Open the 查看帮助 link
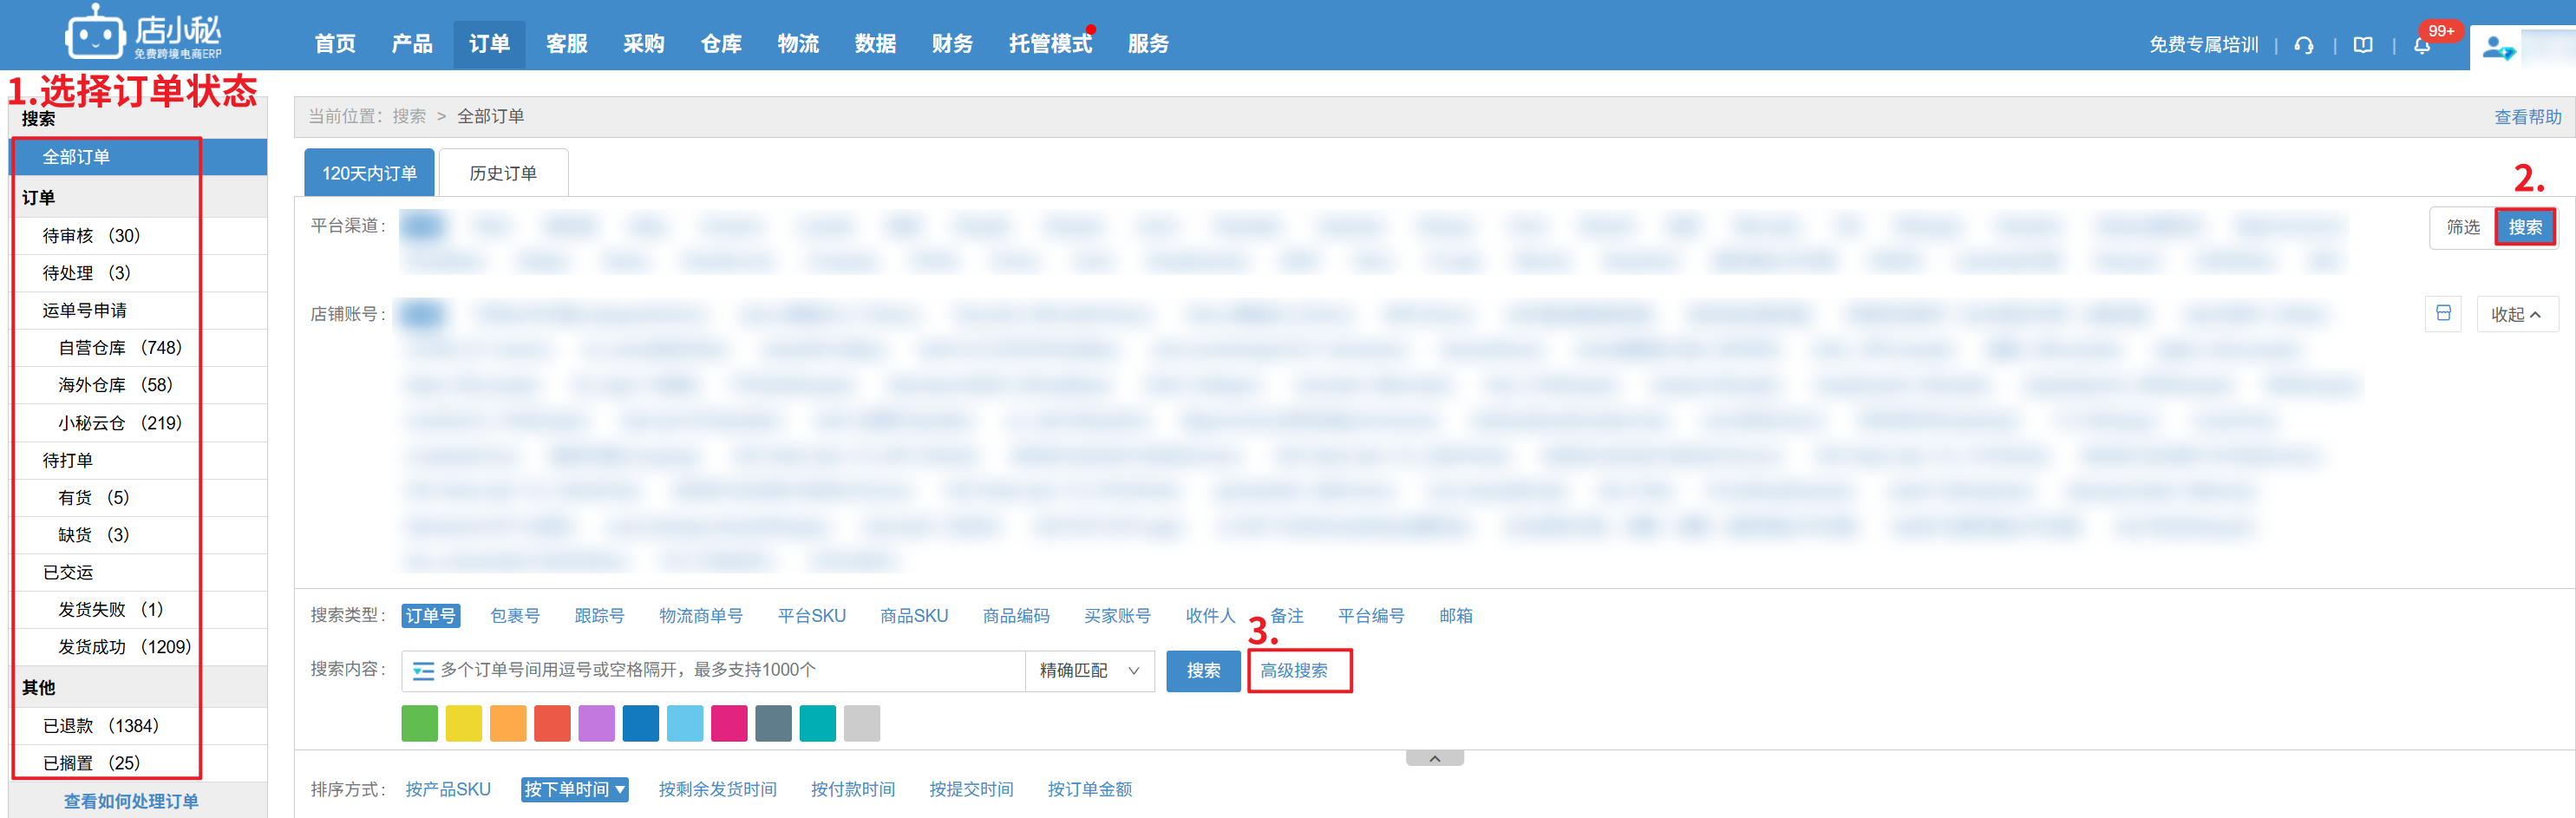2576x818 pixels. (2527, 117)
